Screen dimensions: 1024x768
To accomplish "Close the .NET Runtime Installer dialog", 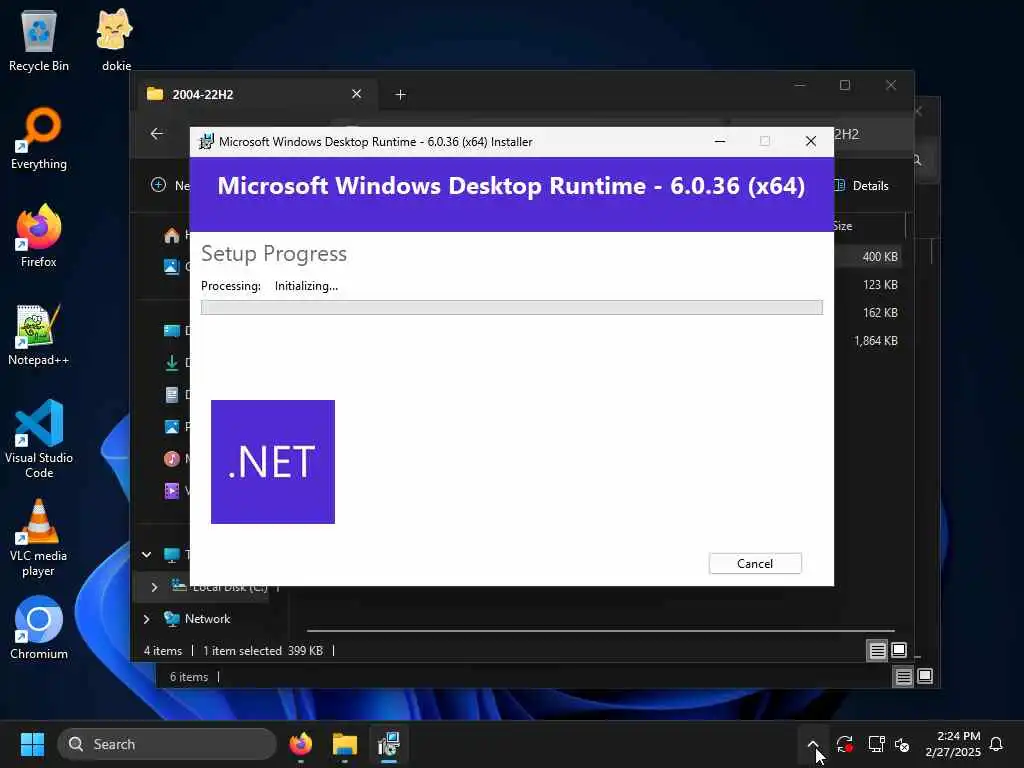I will pos(810,141).
